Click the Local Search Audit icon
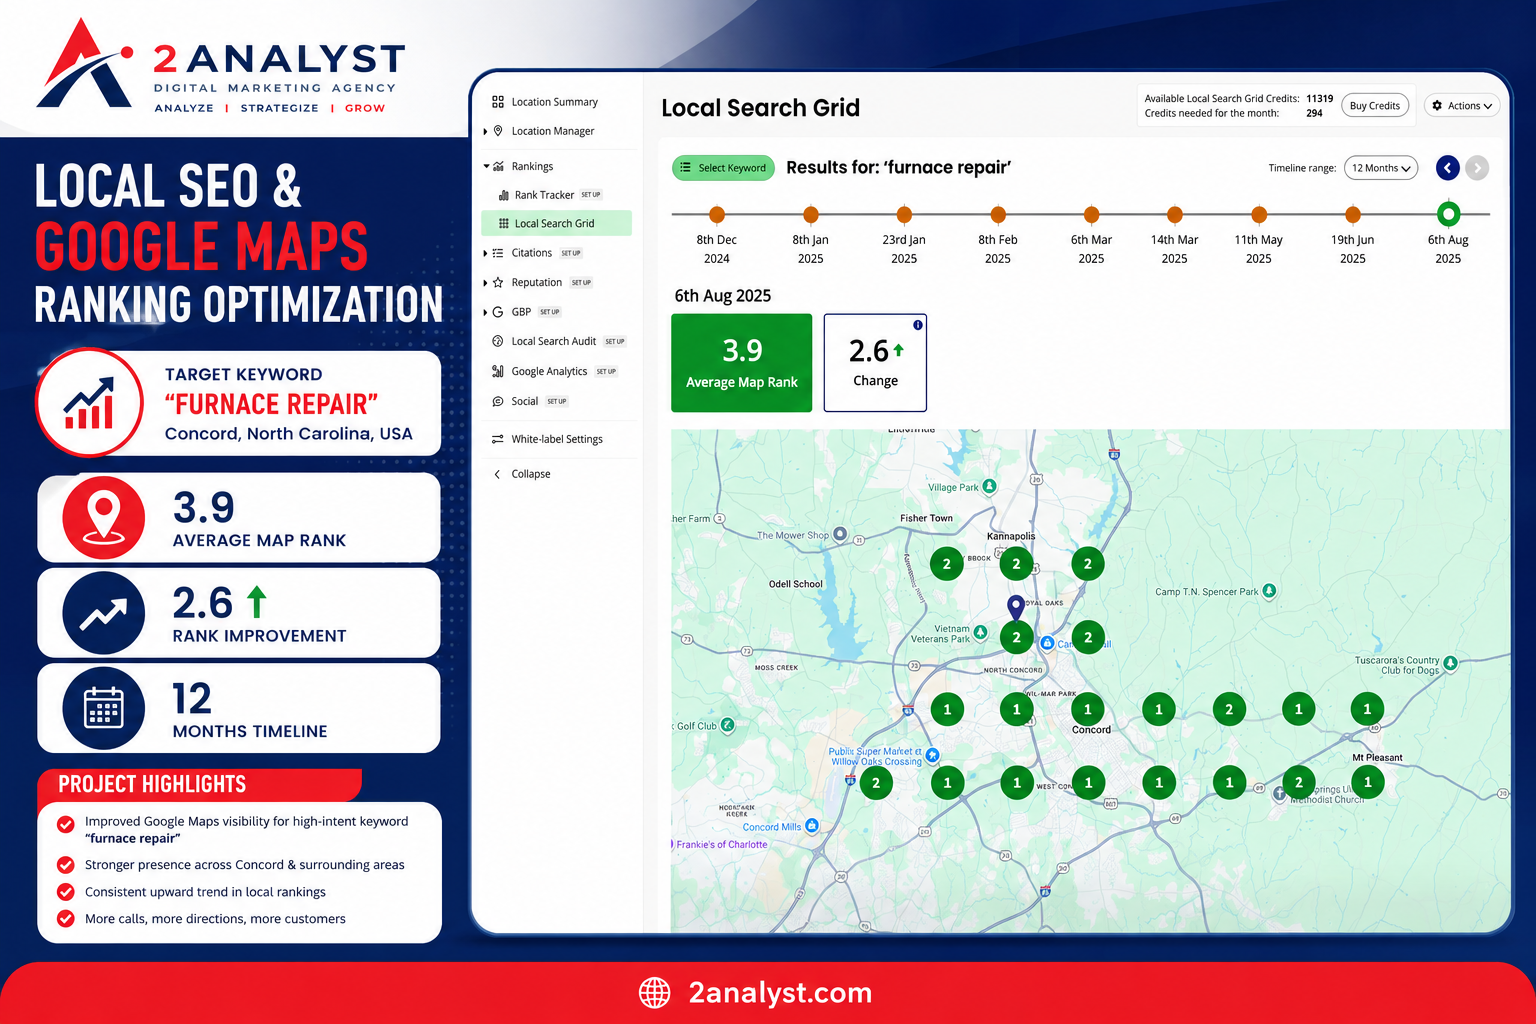The image size is (1536, 1024). (498, 341)
